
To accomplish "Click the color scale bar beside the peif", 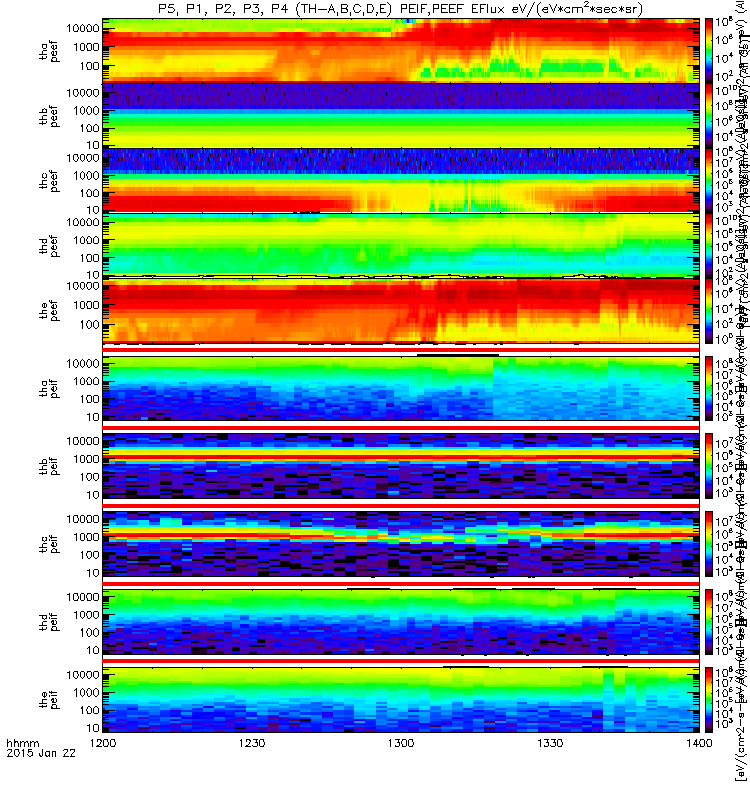I will 709,699.
